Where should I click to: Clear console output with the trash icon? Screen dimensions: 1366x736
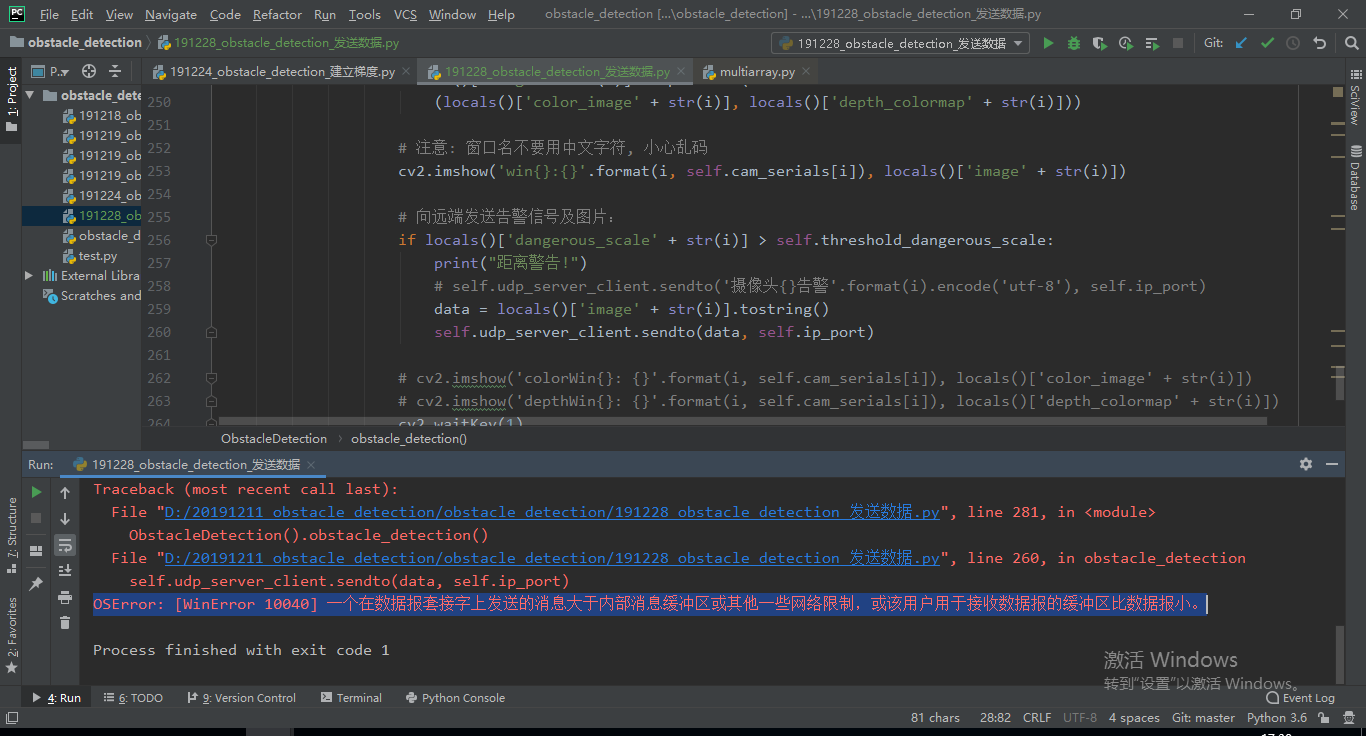pos(65,622)
